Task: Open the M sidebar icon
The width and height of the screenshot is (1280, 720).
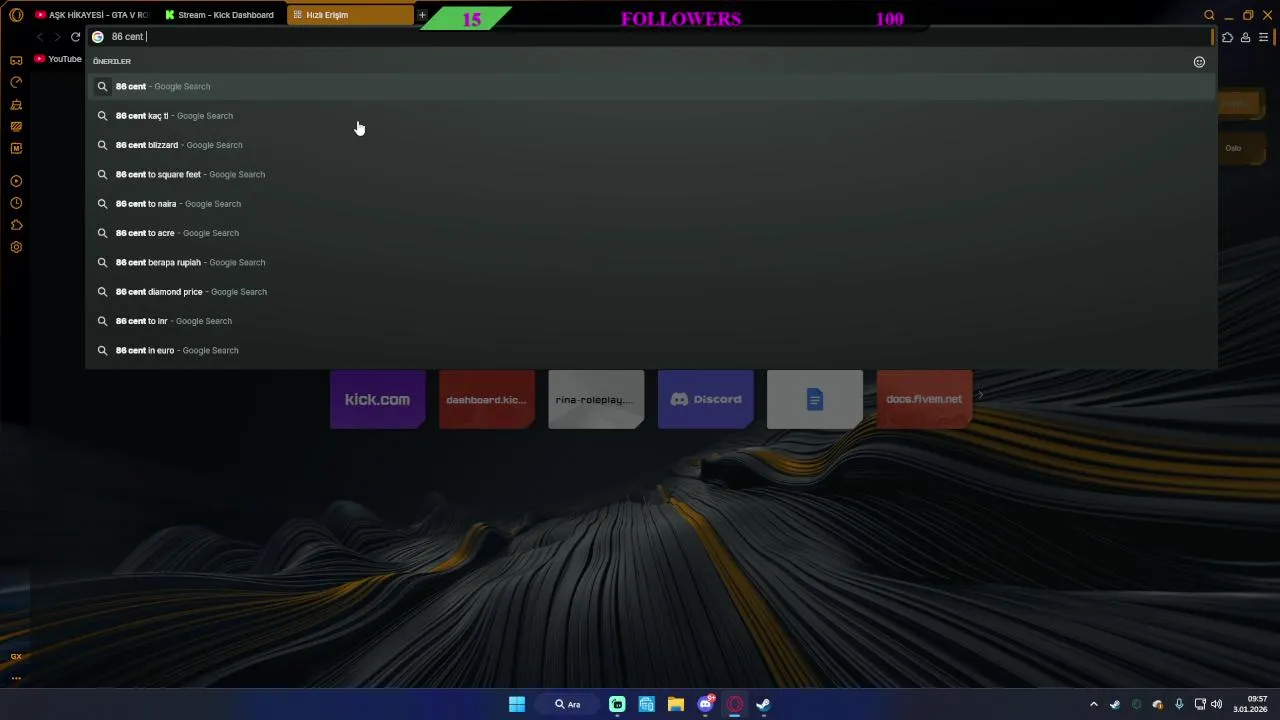Action: (16, 148)
